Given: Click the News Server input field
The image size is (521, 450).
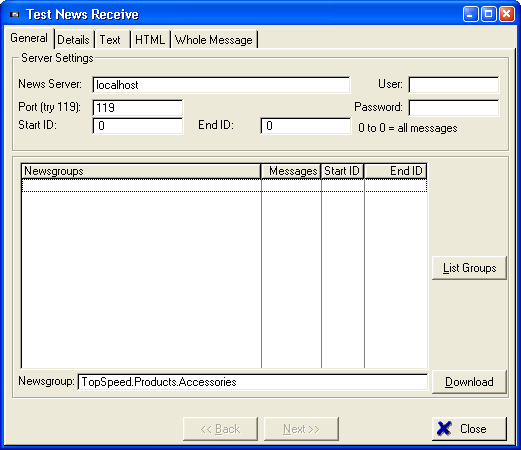Looking at the screenshot, I should click(221, 85).
